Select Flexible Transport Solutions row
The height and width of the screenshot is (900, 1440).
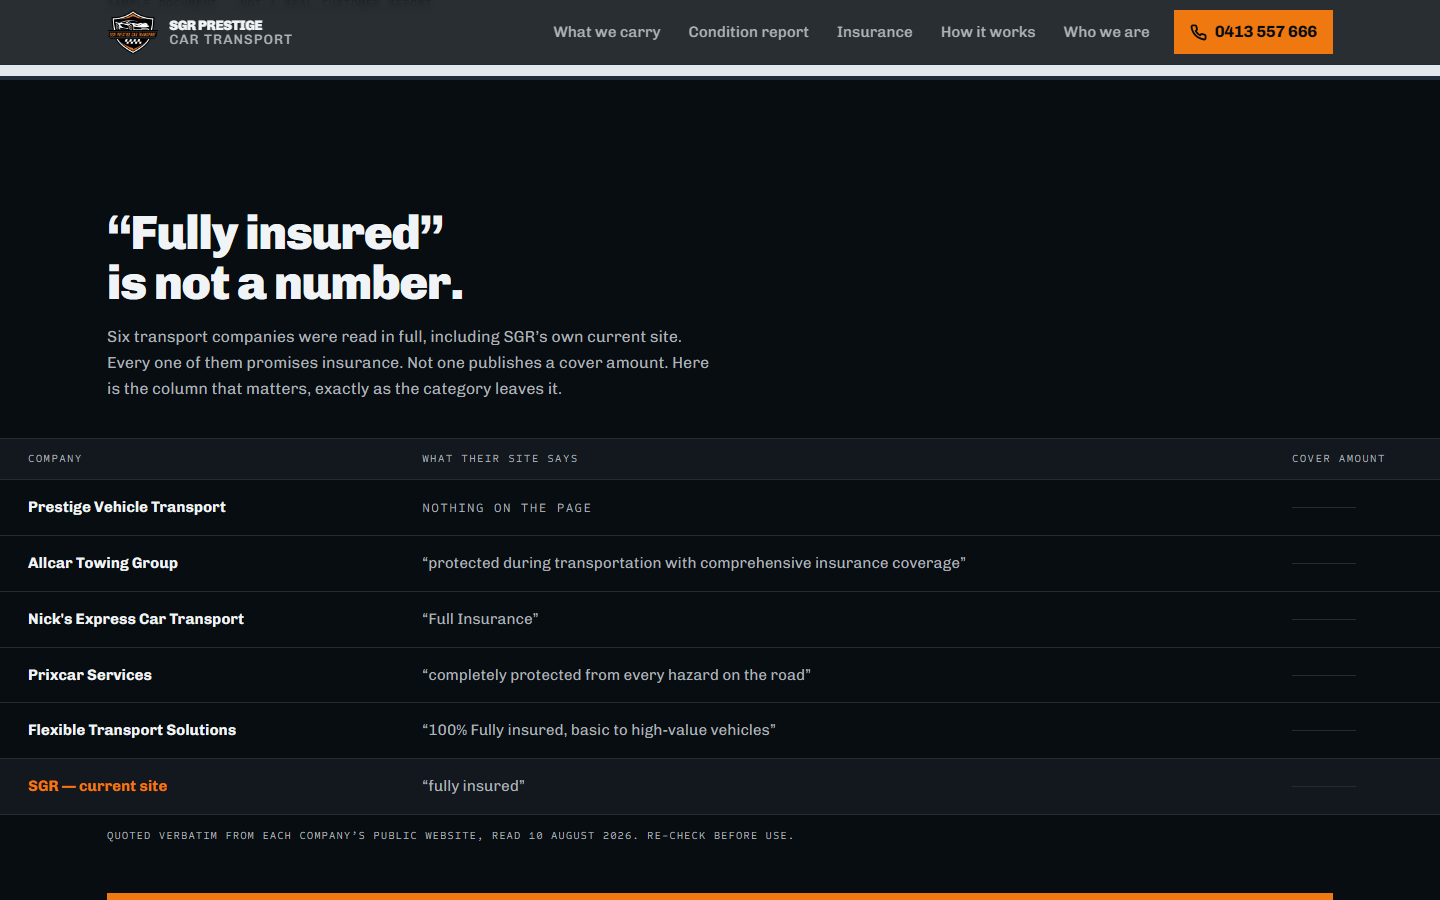tap(720, 730)
